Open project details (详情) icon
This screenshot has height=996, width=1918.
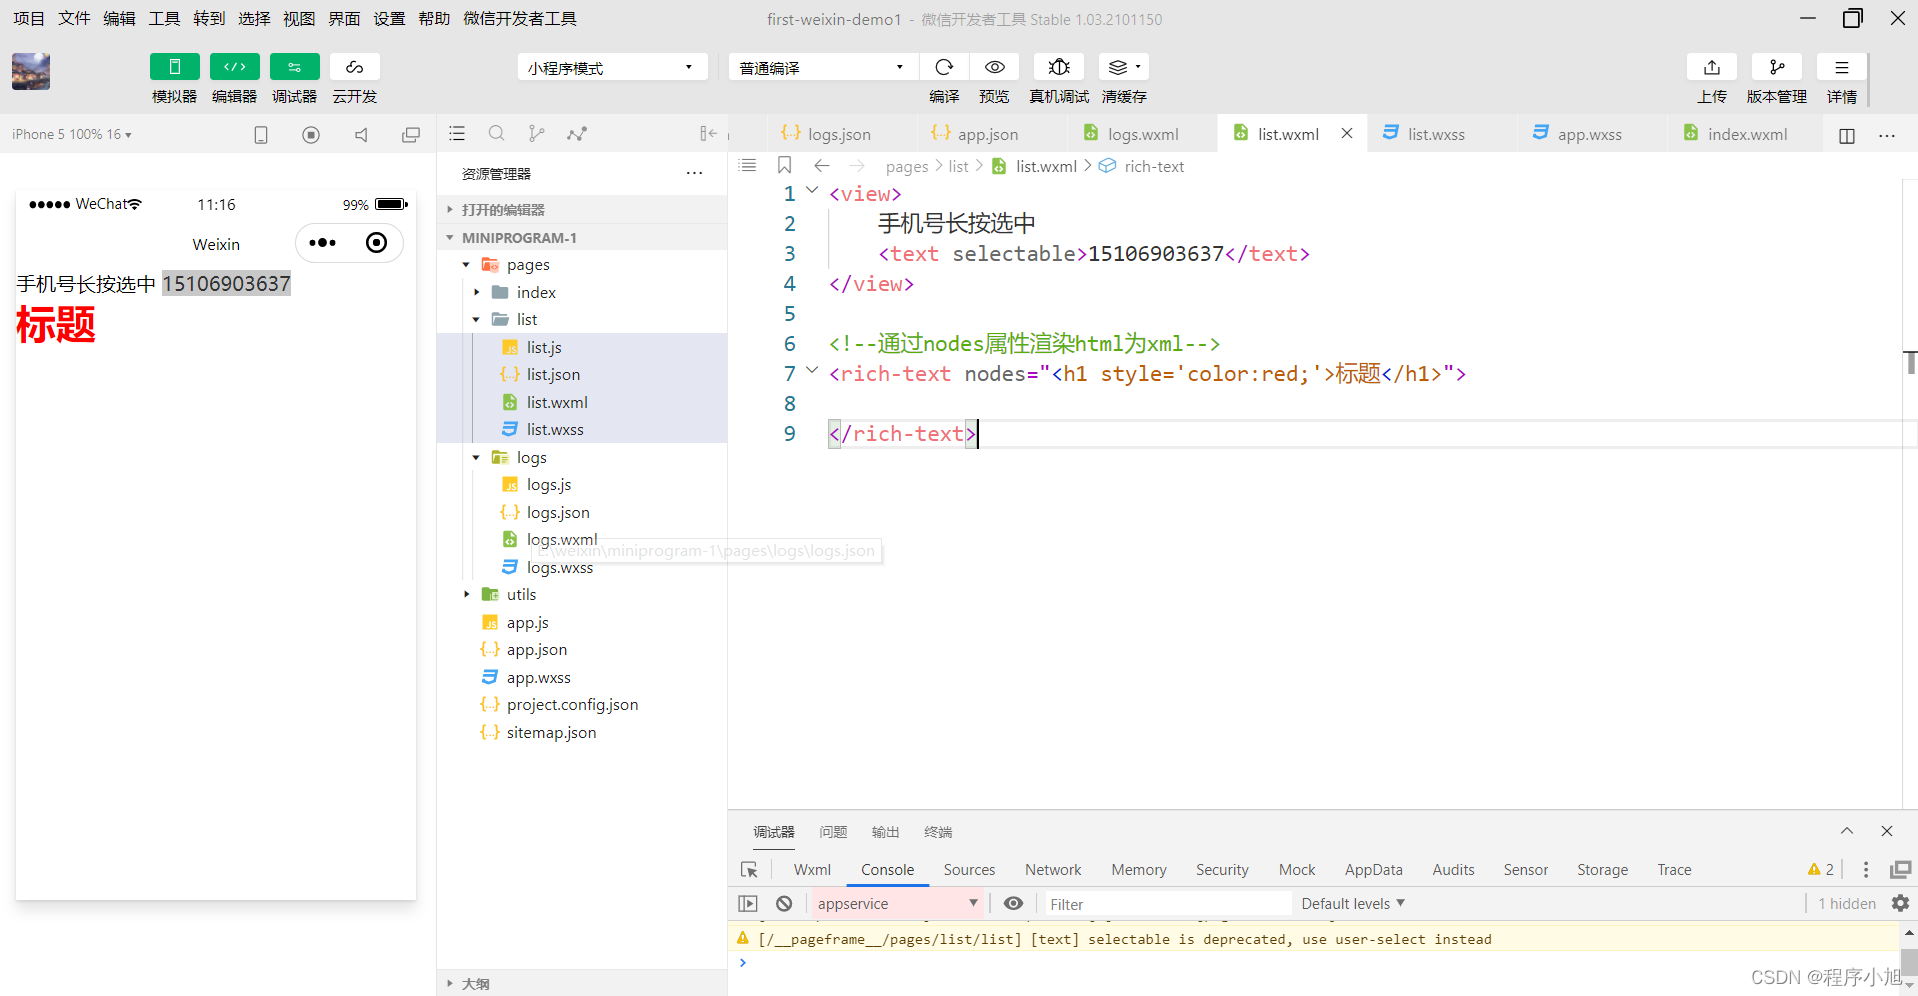tap(1841, 67)
